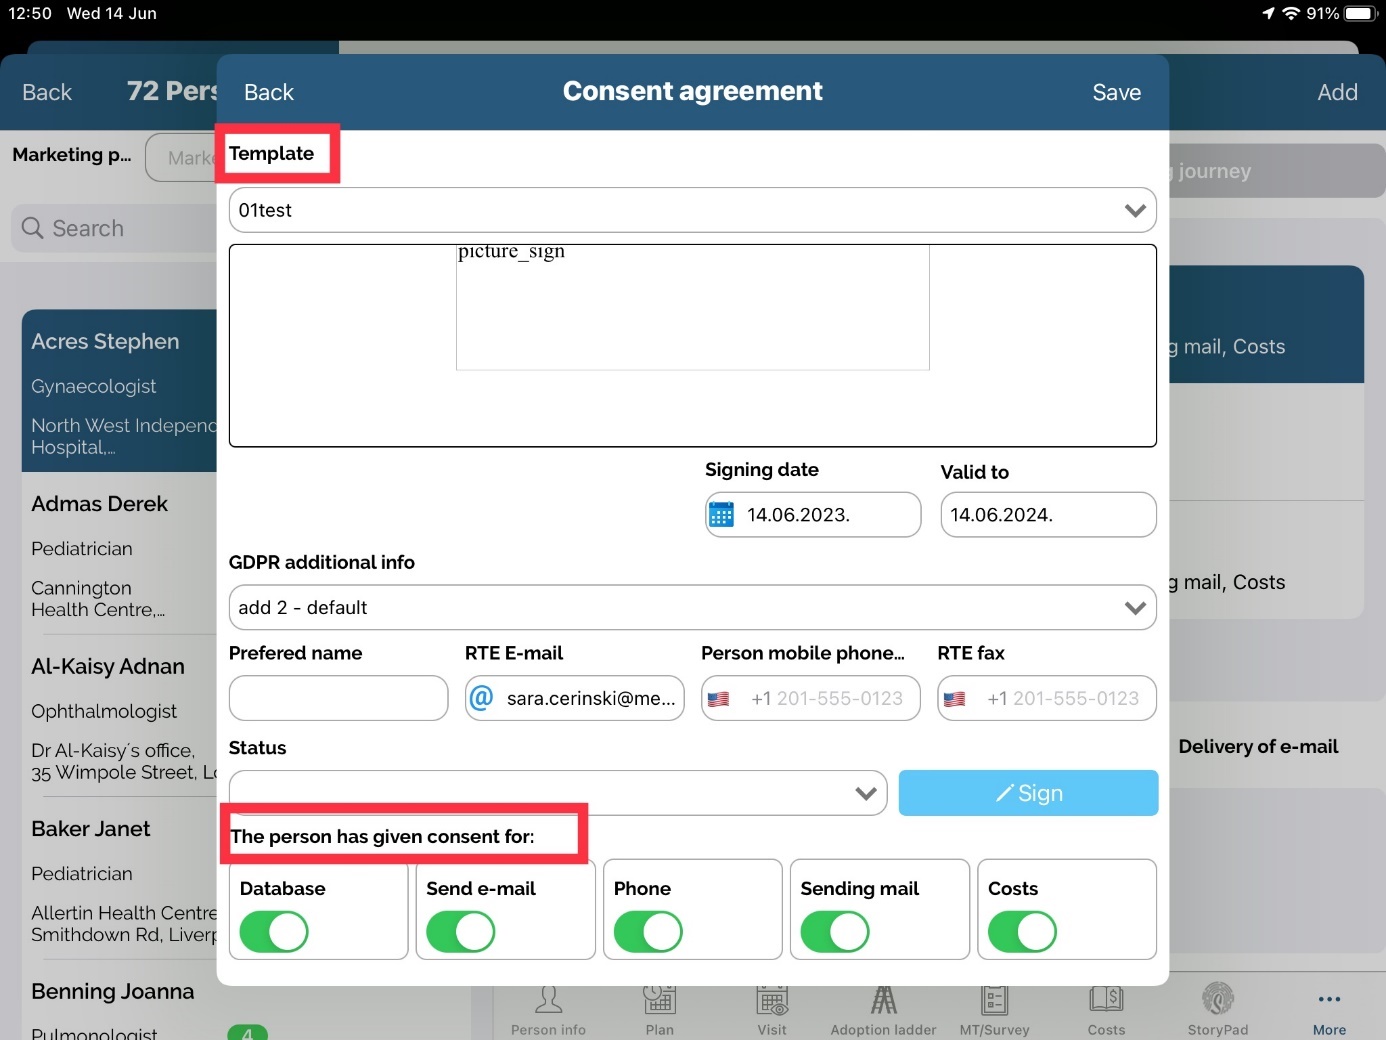Toggle the Phone consent switch

point(648,932)
